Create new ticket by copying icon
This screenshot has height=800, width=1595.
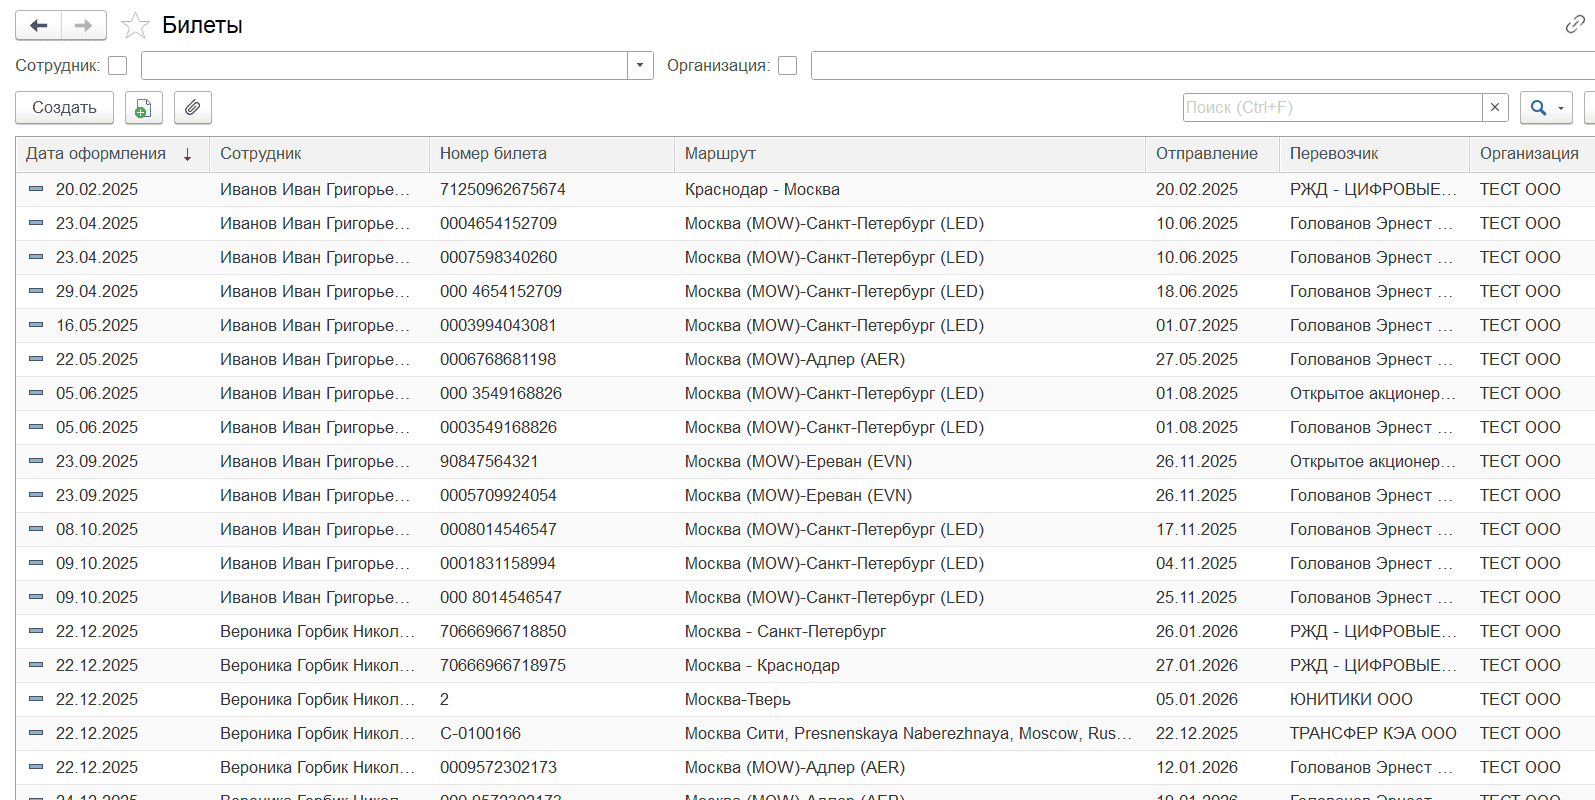pyautogui.click(x=144, y=108)
